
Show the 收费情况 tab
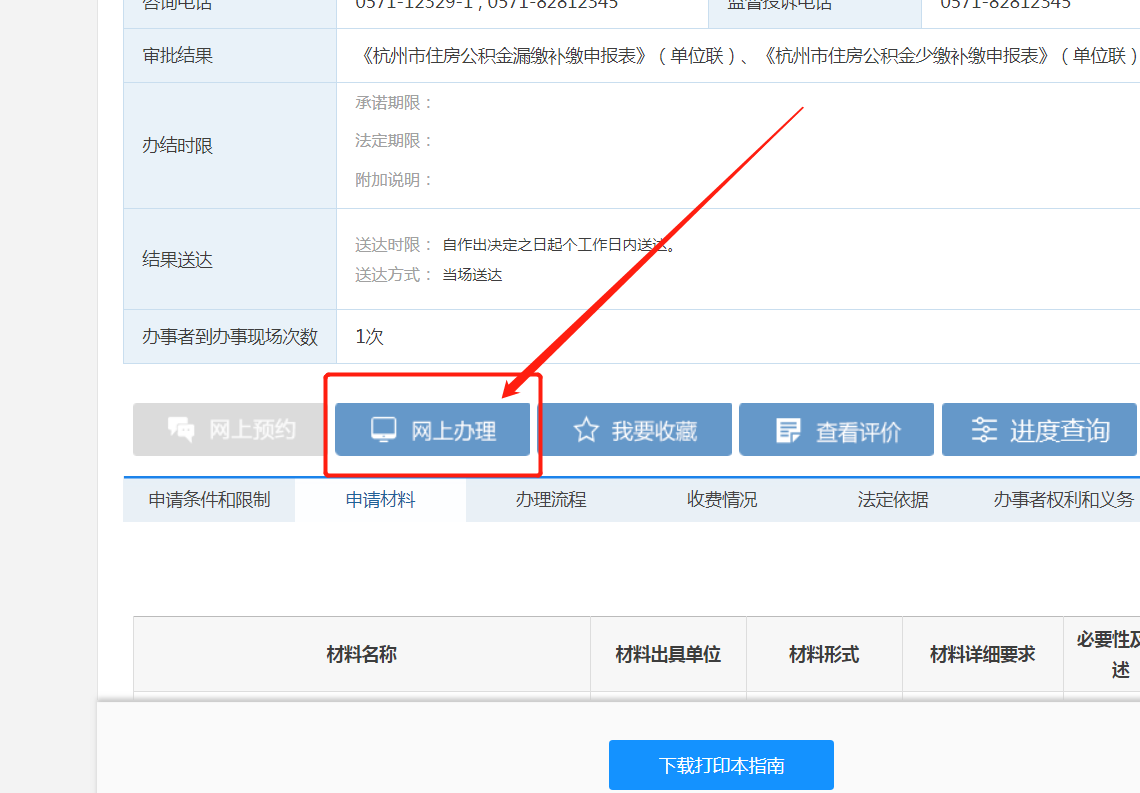tap(722, 499)
